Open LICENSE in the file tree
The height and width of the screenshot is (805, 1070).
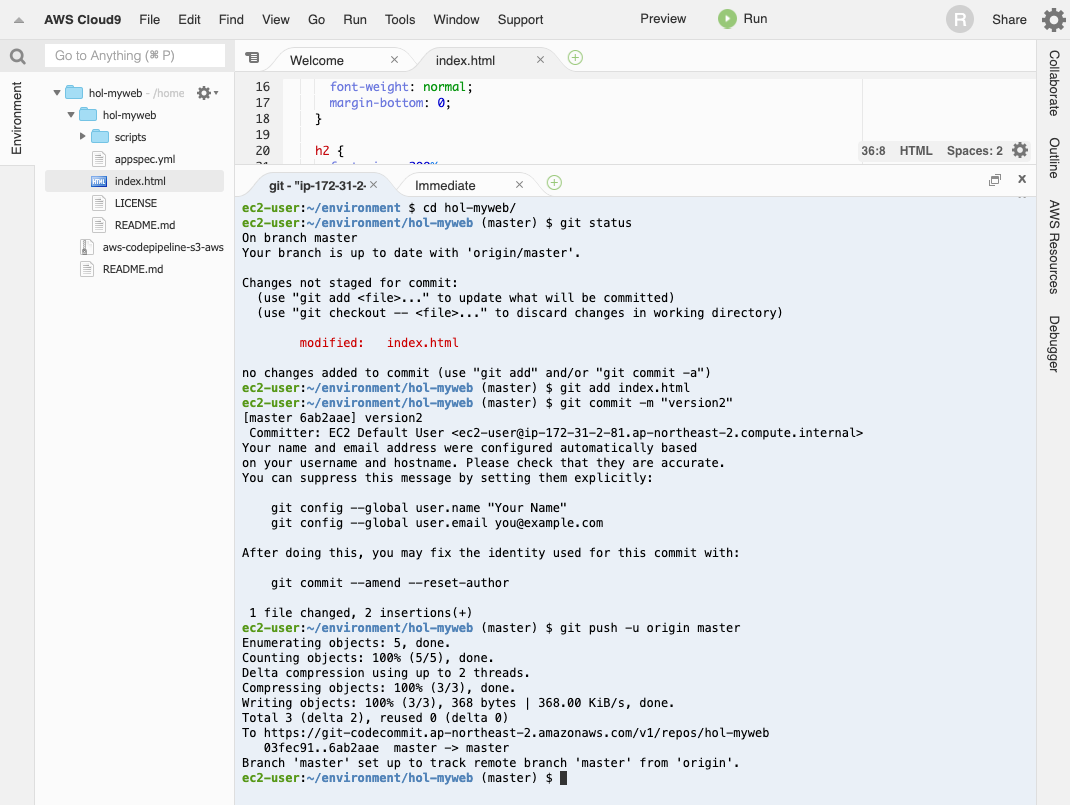(136, 203)
